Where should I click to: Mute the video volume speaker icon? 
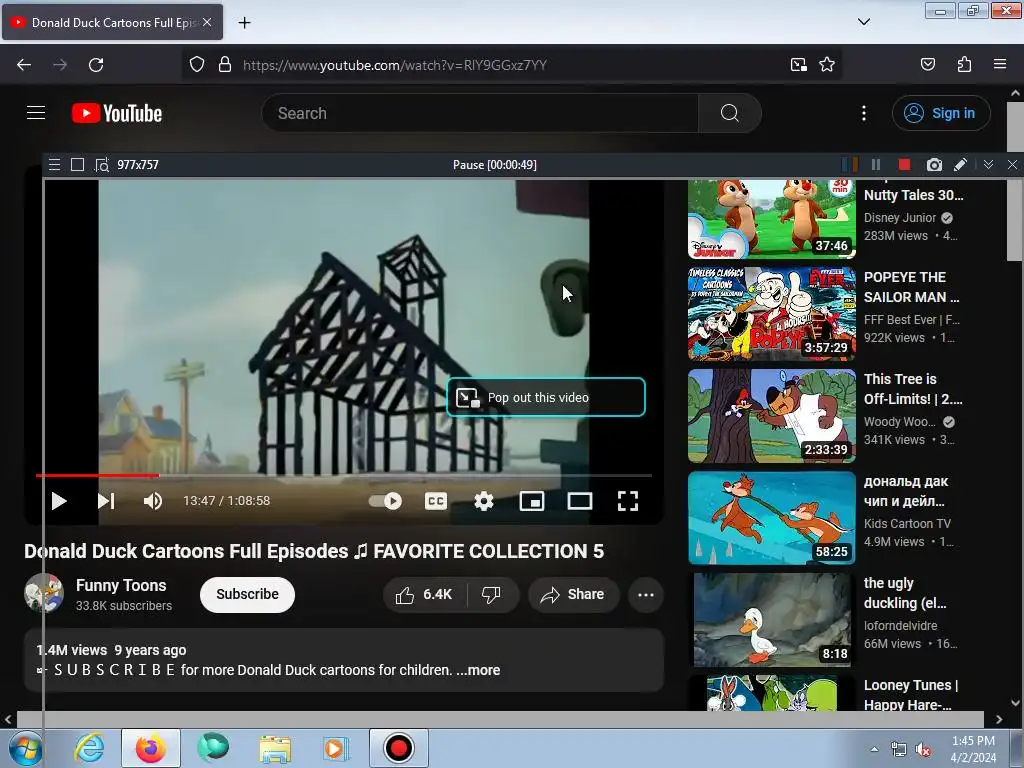153,501
